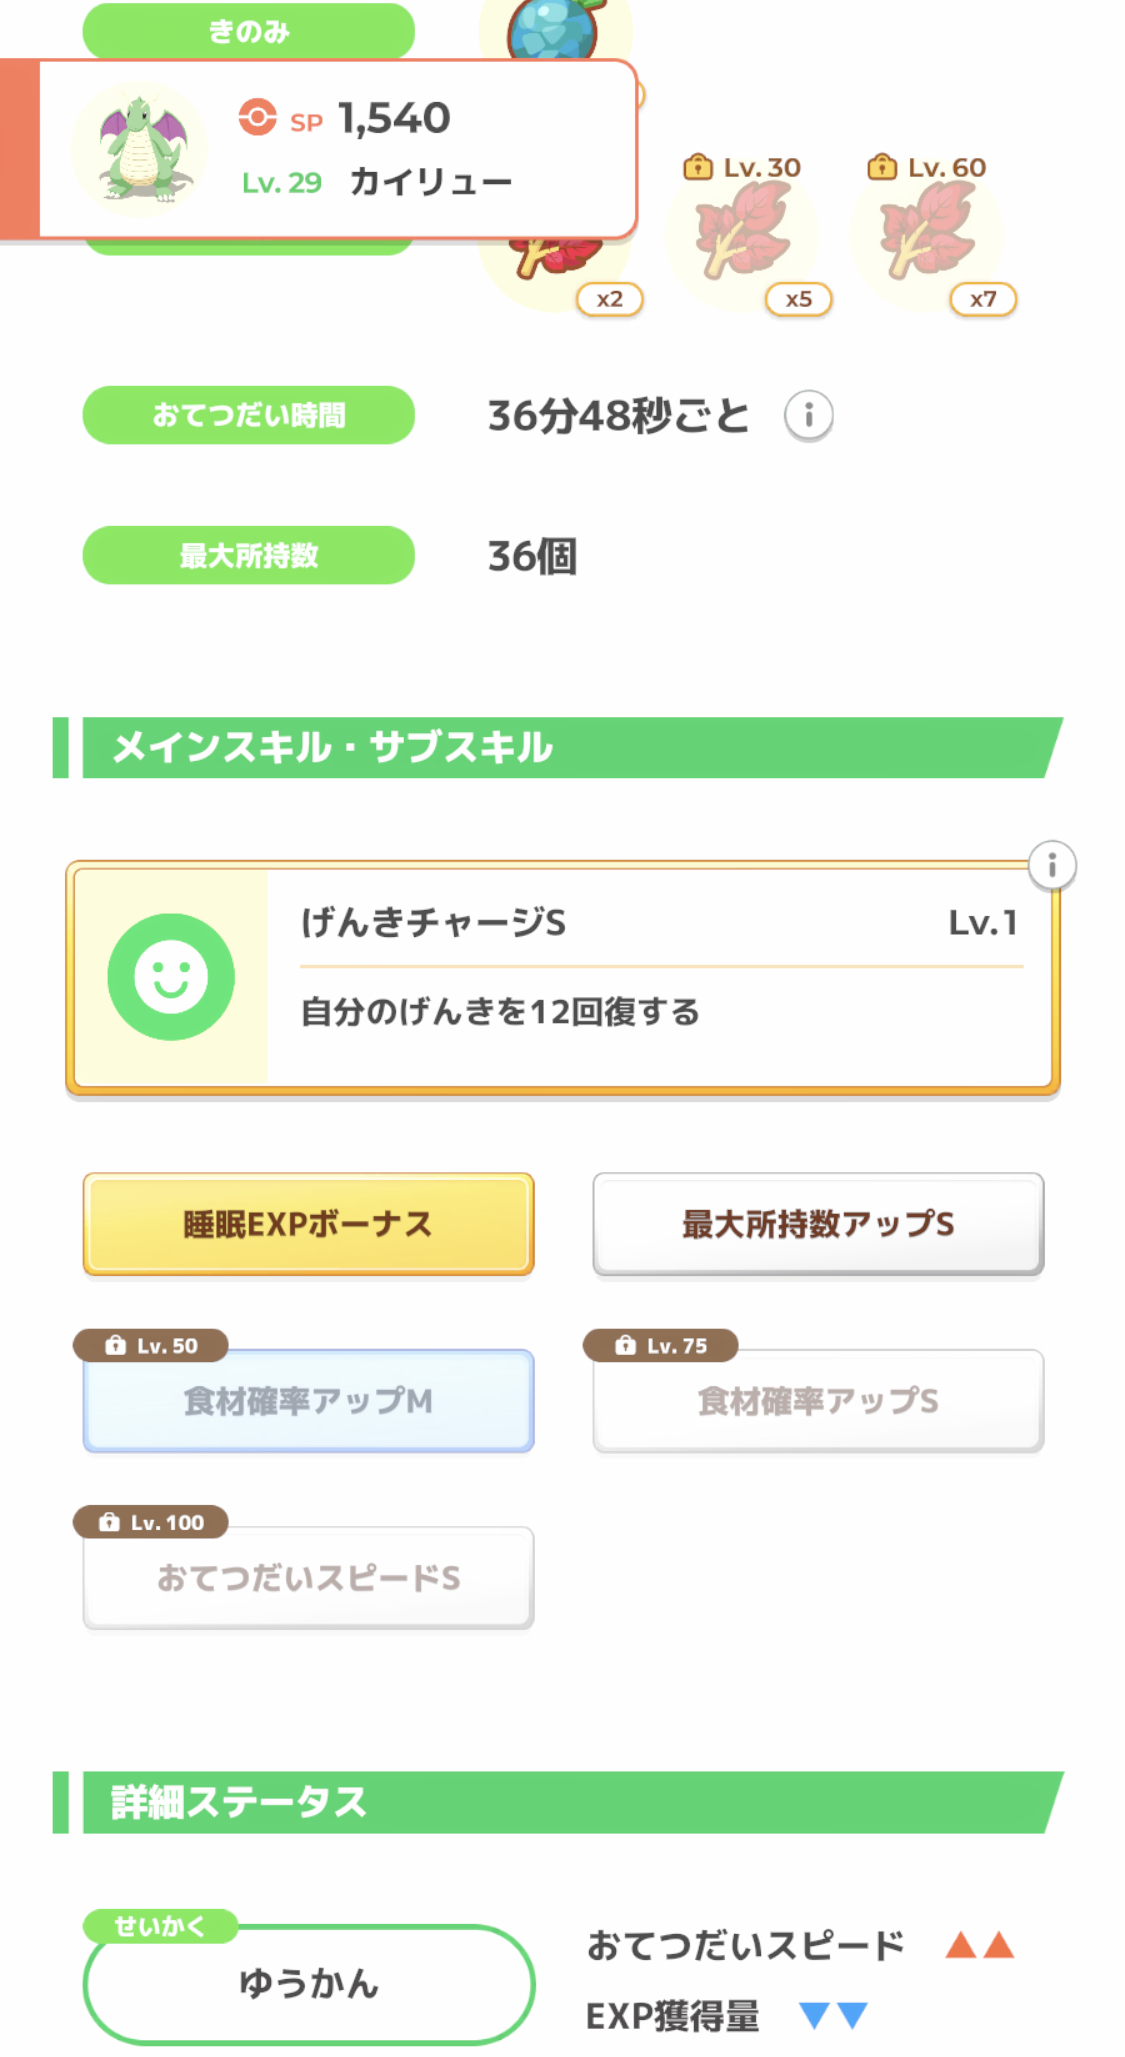Tap the Dragonite portrait thumbnail
1125x2057 pixels.
coord(140,149)
